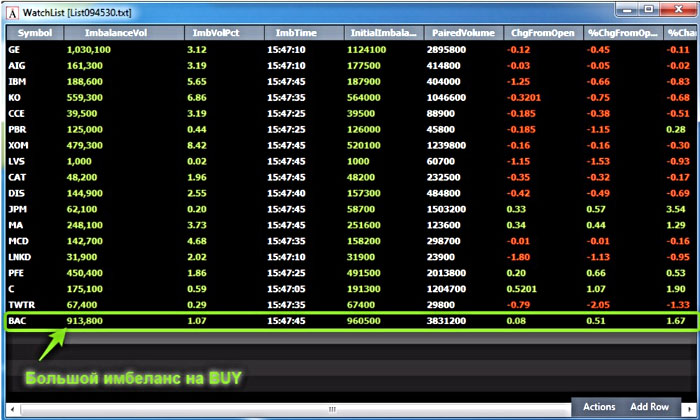Click ImbTime value 15:47:05
The height and width of the screenshot is (420, 700).
(x=286, y=289)
